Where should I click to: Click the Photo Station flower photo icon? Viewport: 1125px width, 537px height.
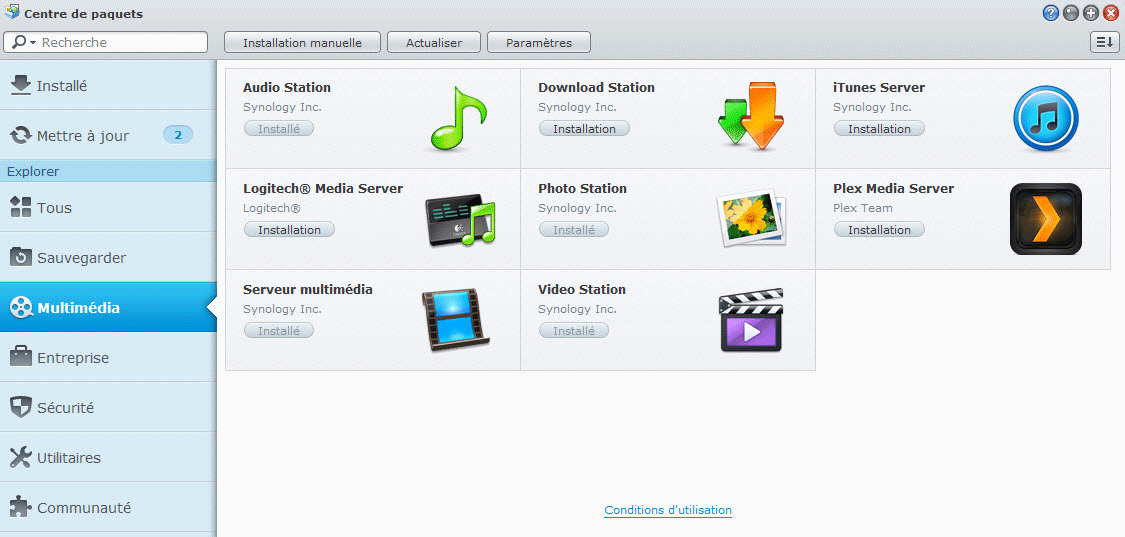pyautogui.click(x=752, y=218)
